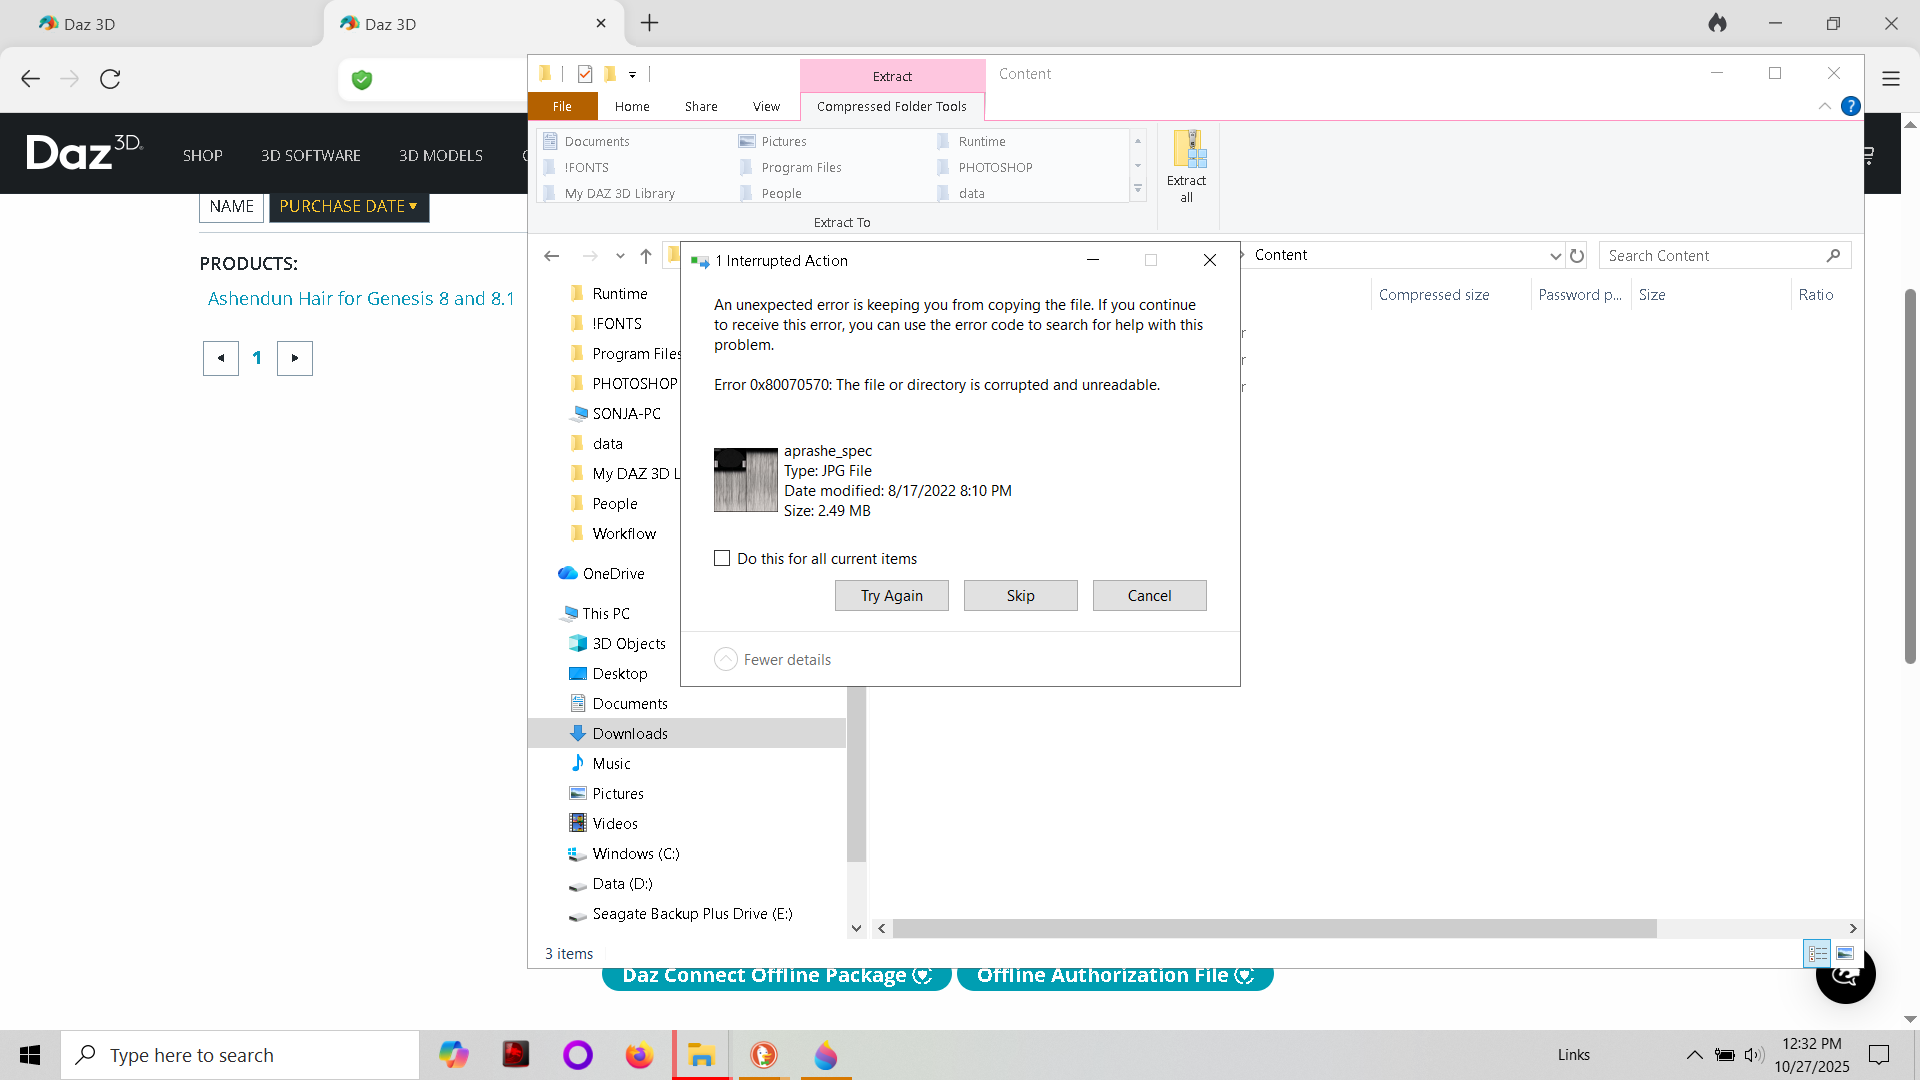This screenshot has height=1080, width=1920.
Task: Open Copilot from the taskbar
Action: pos(453,1055)
